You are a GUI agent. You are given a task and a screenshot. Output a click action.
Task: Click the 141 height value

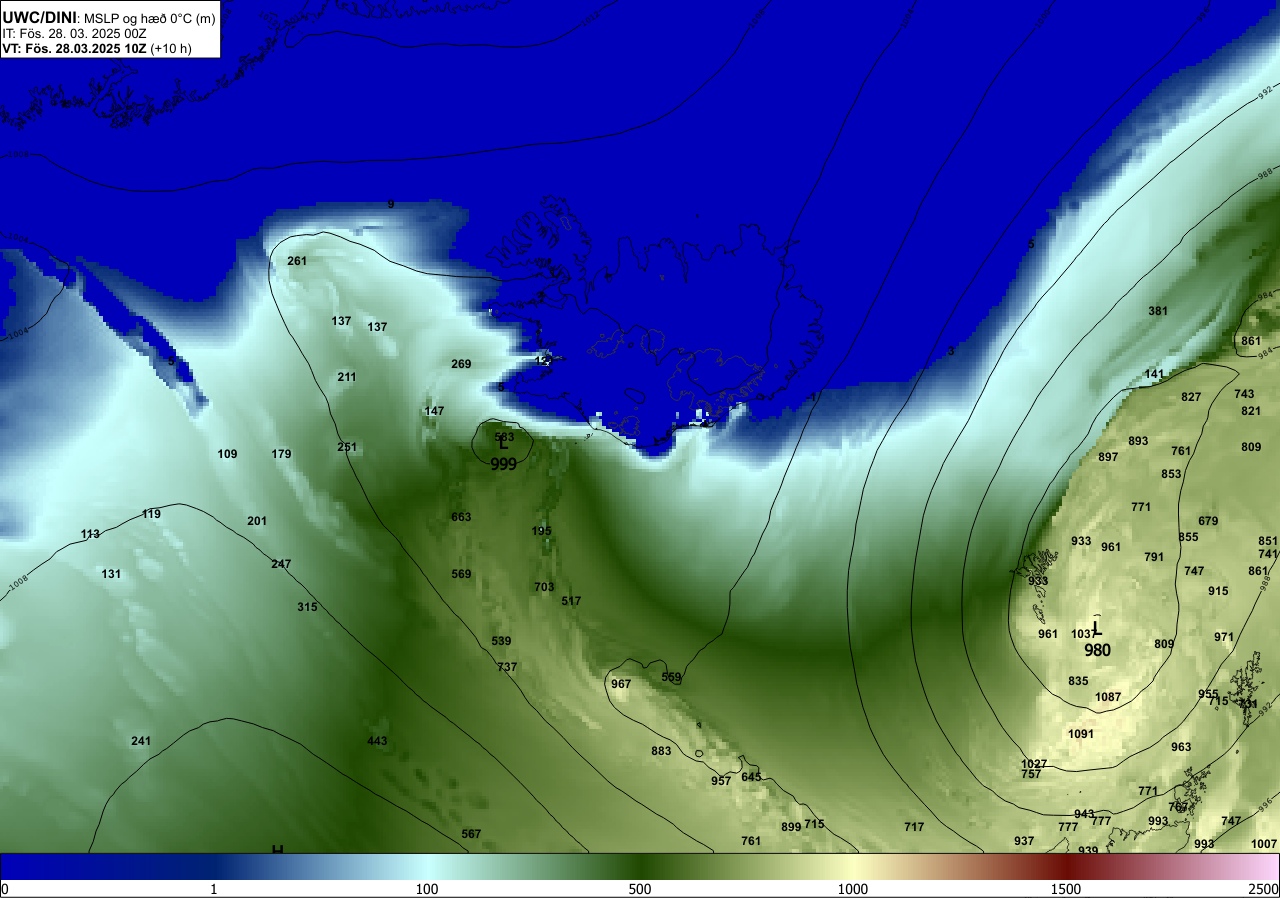1154,374
